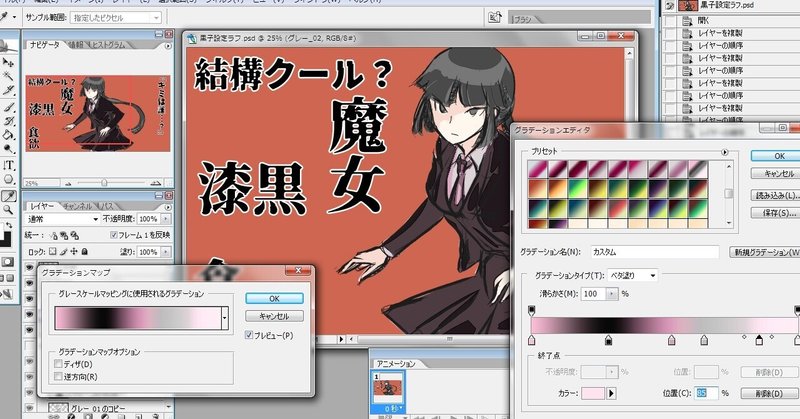Image resolution: width=800 pixels, height=419 pixels.
Task: Select the Move tool in the toolbox
Action: tap(8, 62)
